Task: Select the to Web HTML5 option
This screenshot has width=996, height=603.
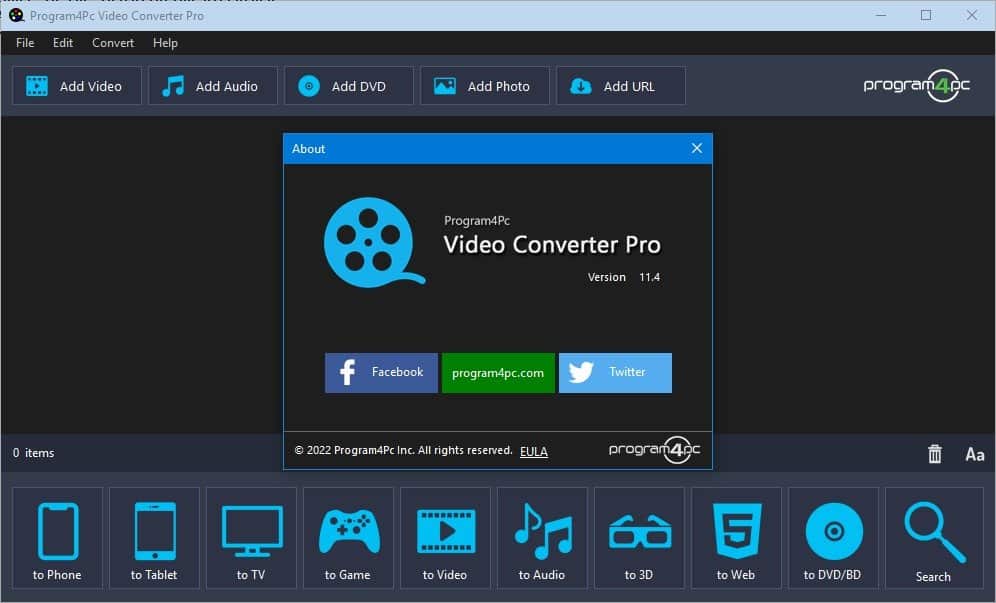Action: tap(736, 538)
